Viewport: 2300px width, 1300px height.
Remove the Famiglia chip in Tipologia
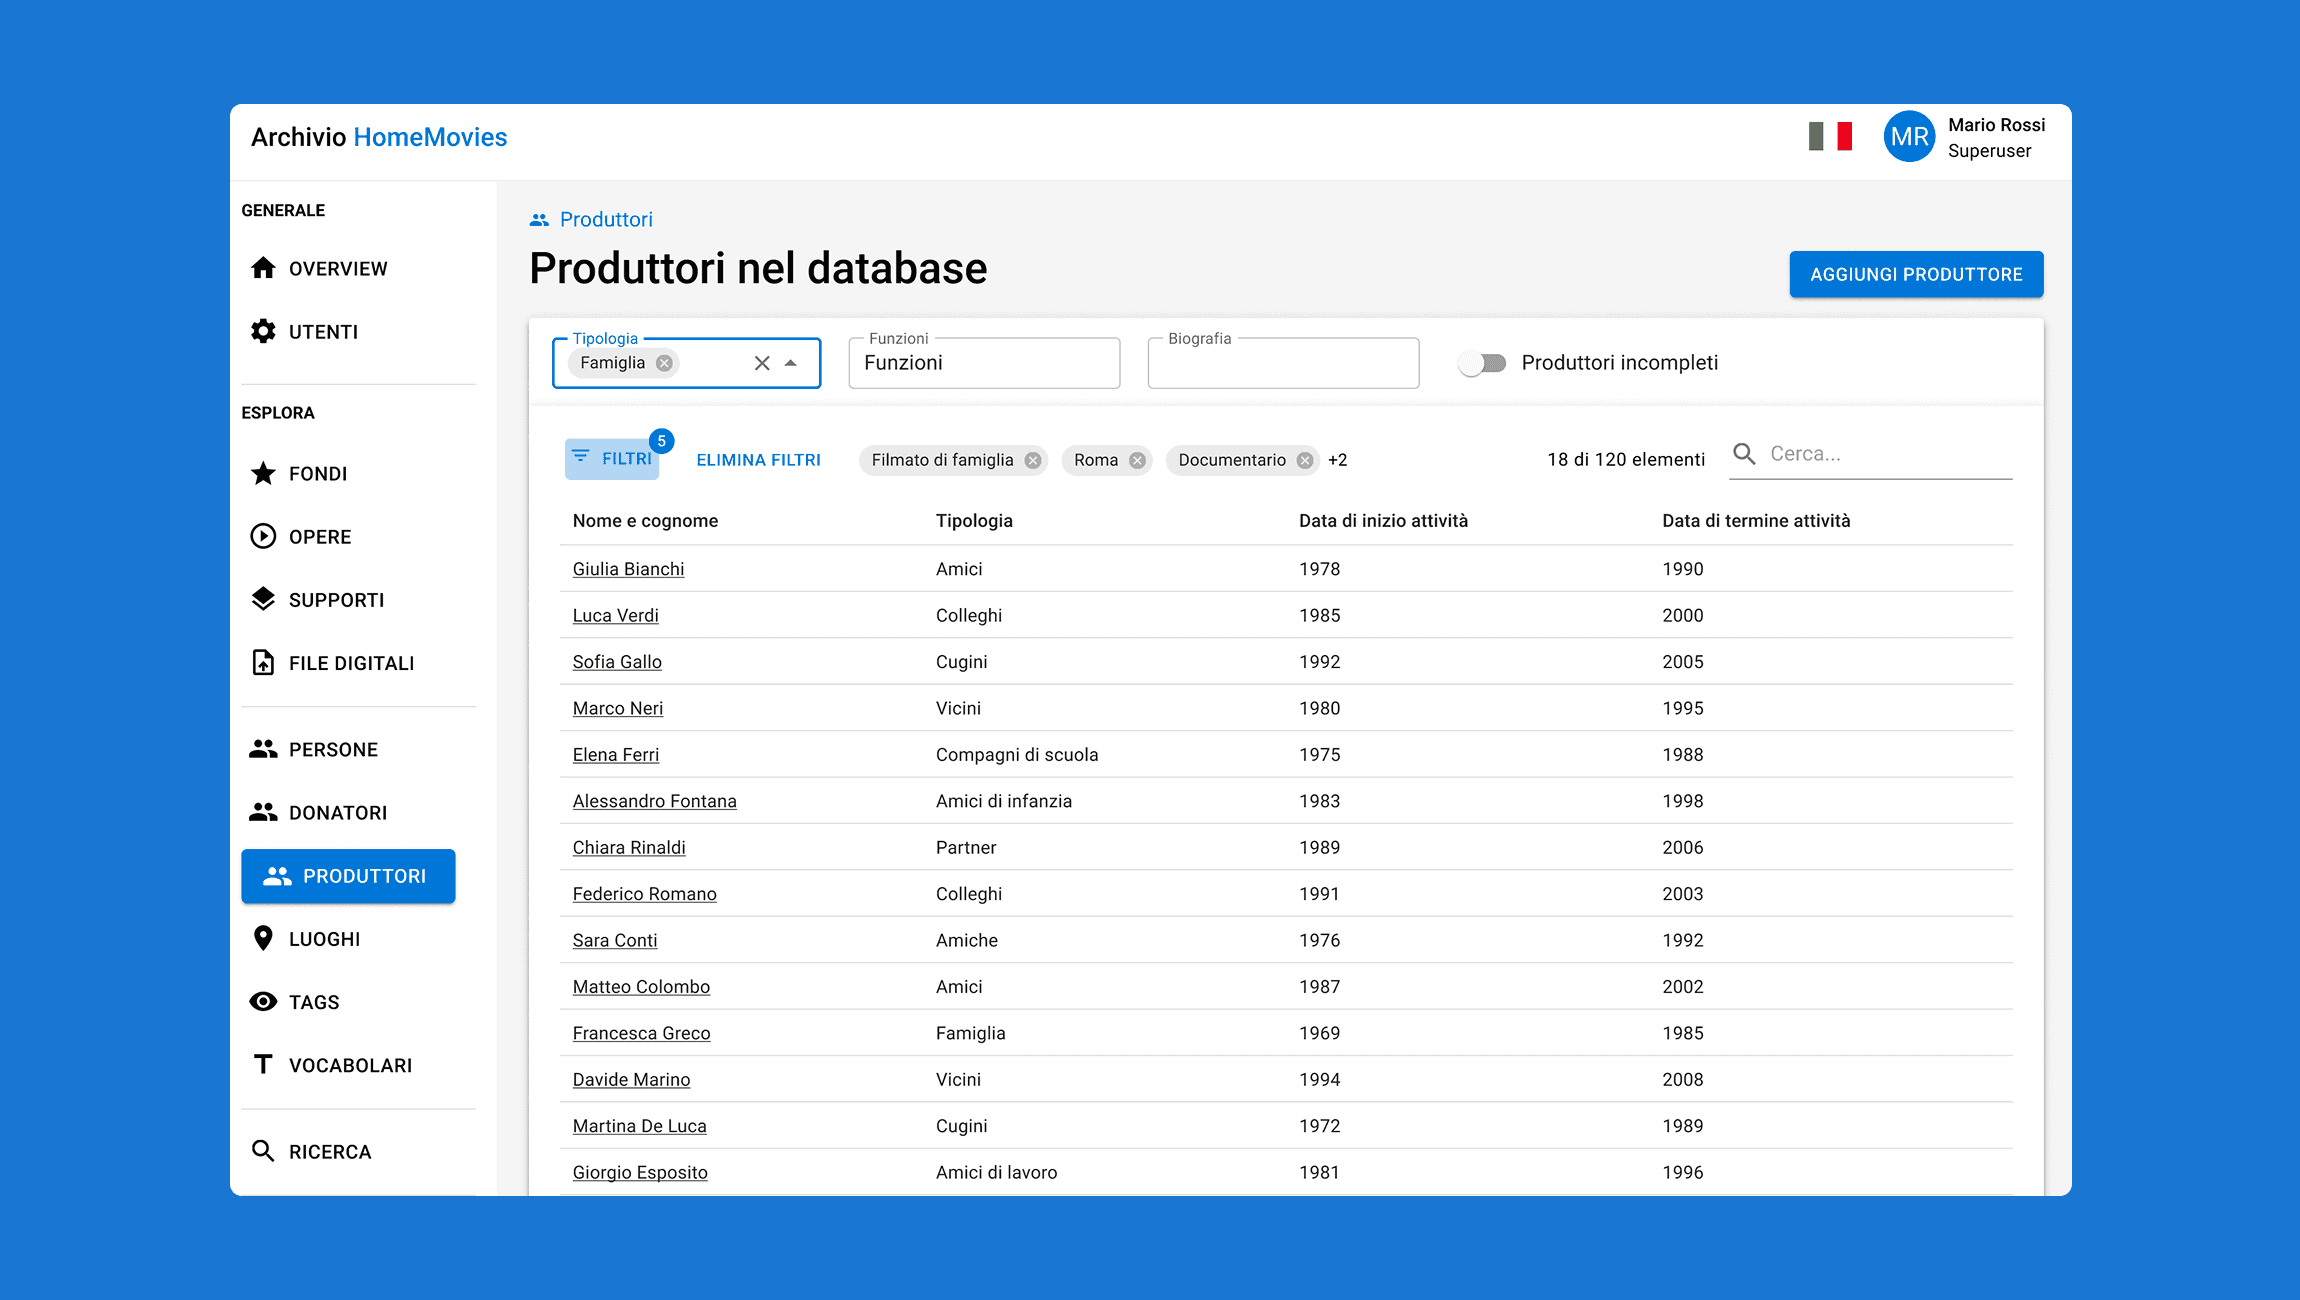(x=664, y=363)
